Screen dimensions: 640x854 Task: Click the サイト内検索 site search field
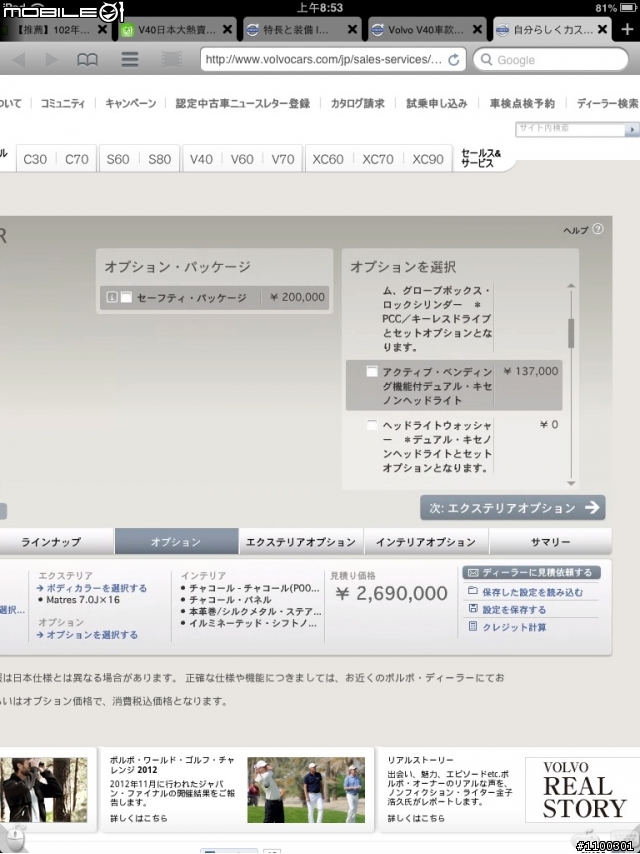(570, 129)
